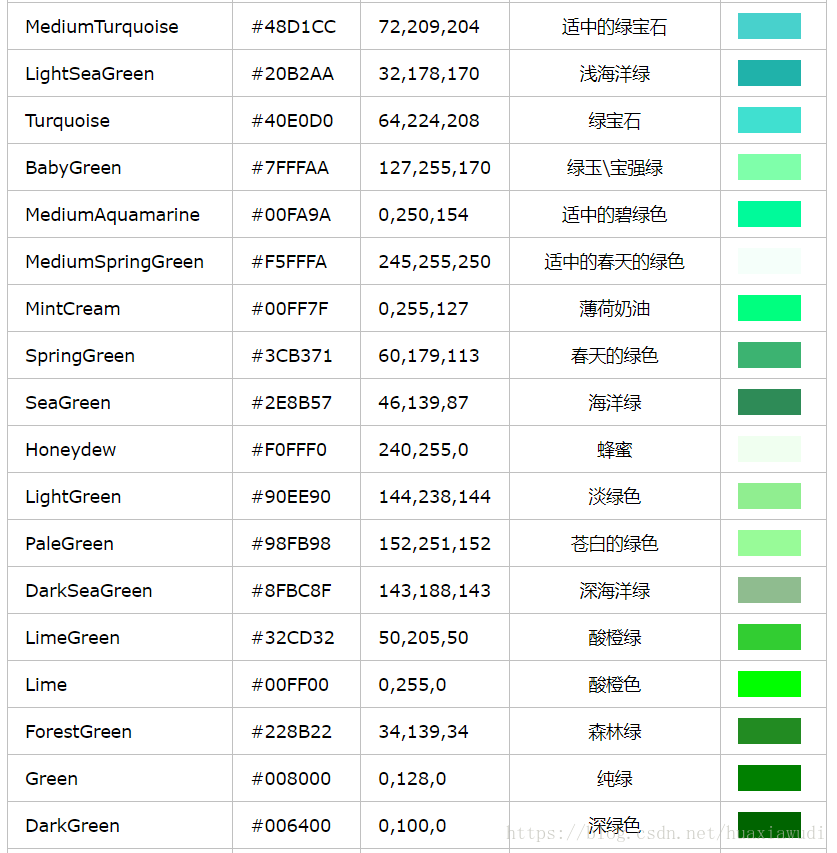837x853 pixels.
Task: Click RGB value 32,178,170
Action: (429, 73)
